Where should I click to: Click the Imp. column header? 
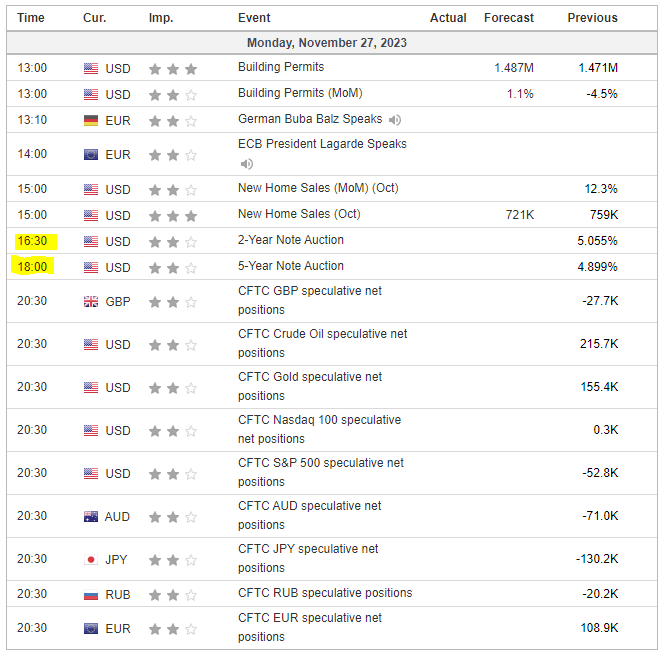(x=160, y=18)
